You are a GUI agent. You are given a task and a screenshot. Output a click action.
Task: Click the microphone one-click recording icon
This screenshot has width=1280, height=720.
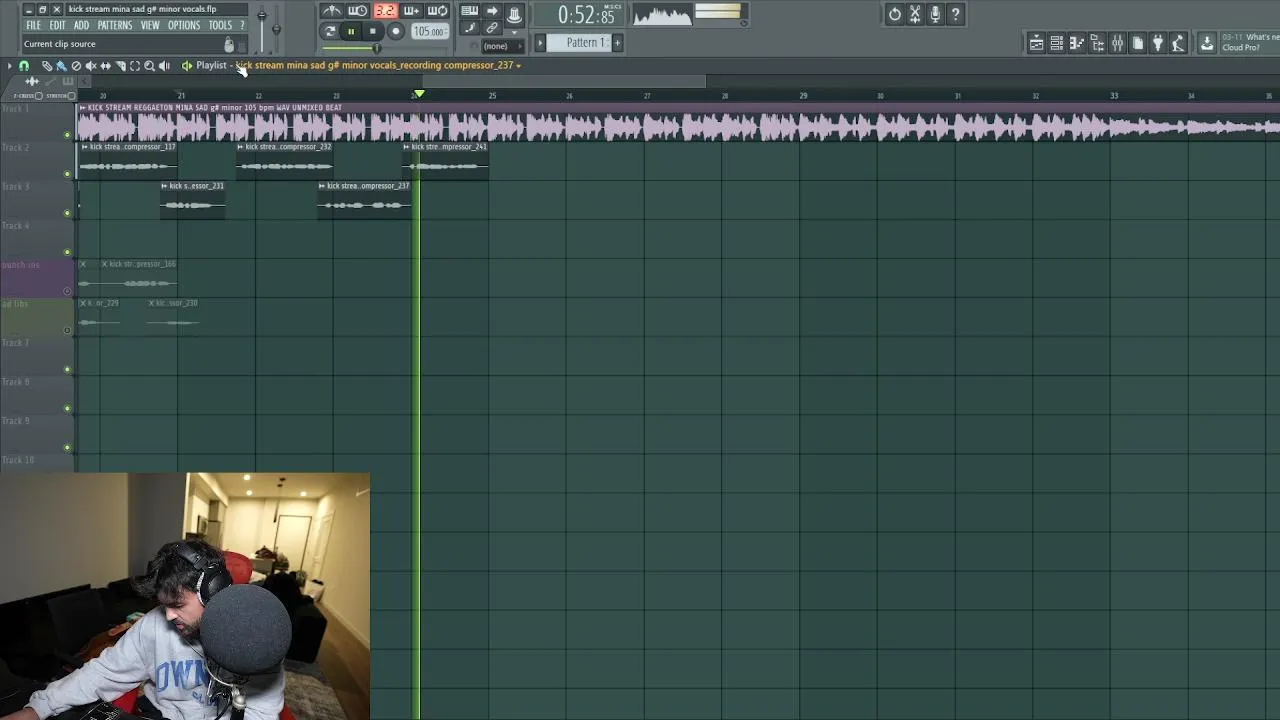pyautogui.click(x=935, y=14)
